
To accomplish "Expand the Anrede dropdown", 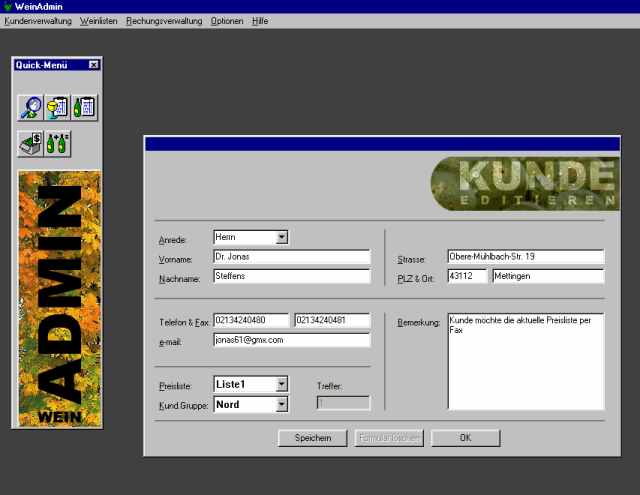I will (x=281, y=237).
